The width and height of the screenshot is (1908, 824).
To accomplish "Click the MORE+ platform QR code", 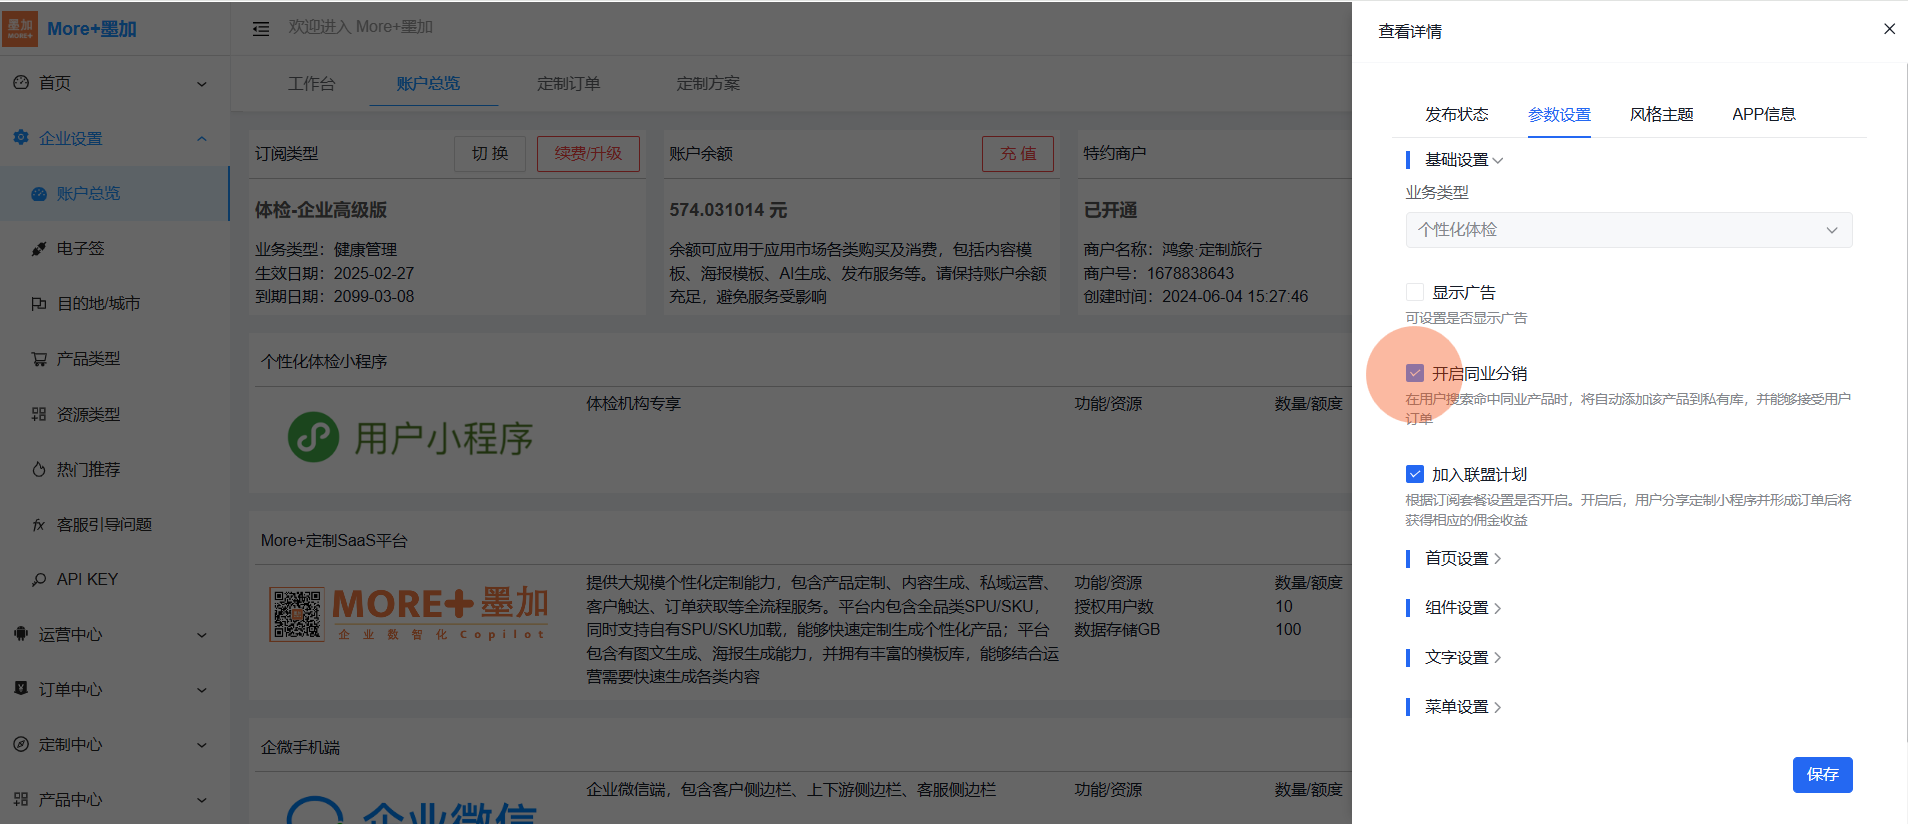I will [x=297, y=614].
